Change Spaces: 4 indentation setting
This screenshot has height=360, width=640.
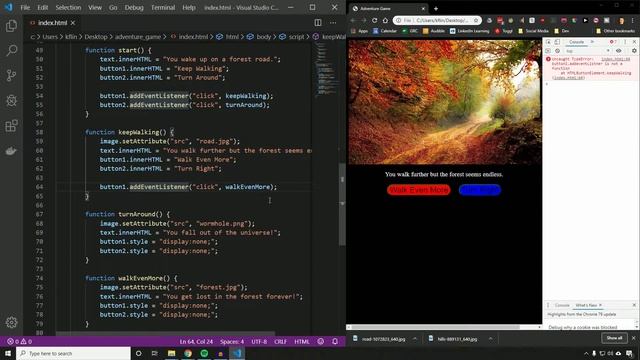[x=232, y=341]
